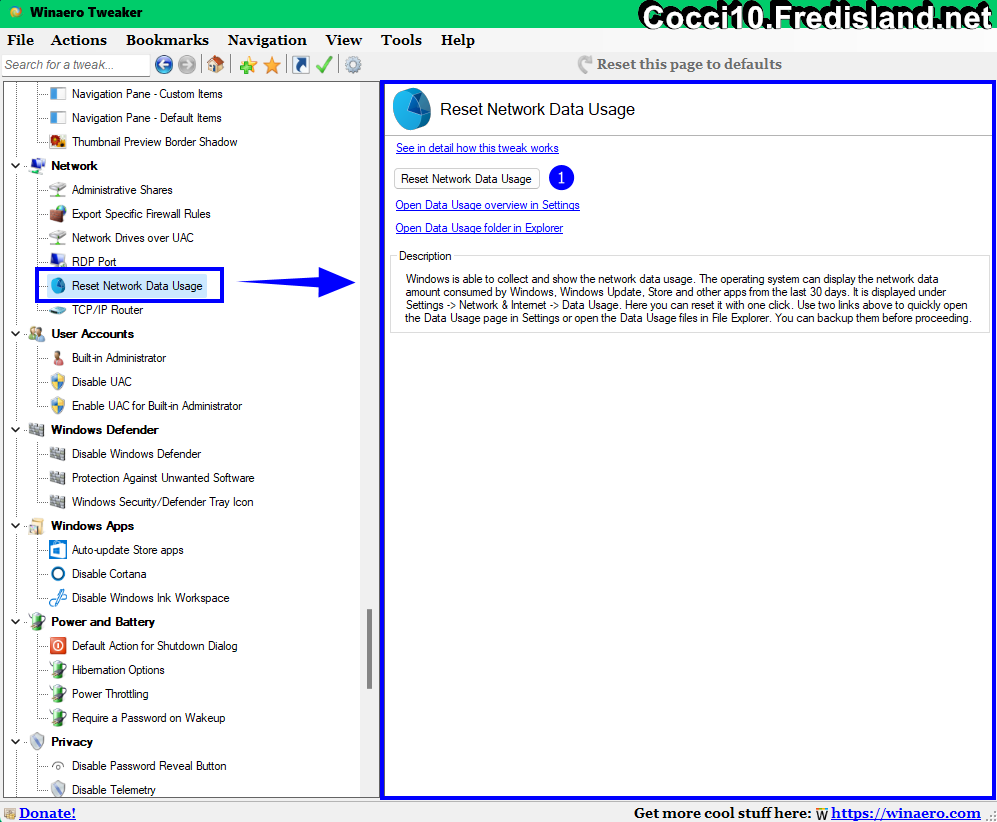Click the Hibernation Options icon
This screenshot has width=997, height=822.
[x=58, y=669]
